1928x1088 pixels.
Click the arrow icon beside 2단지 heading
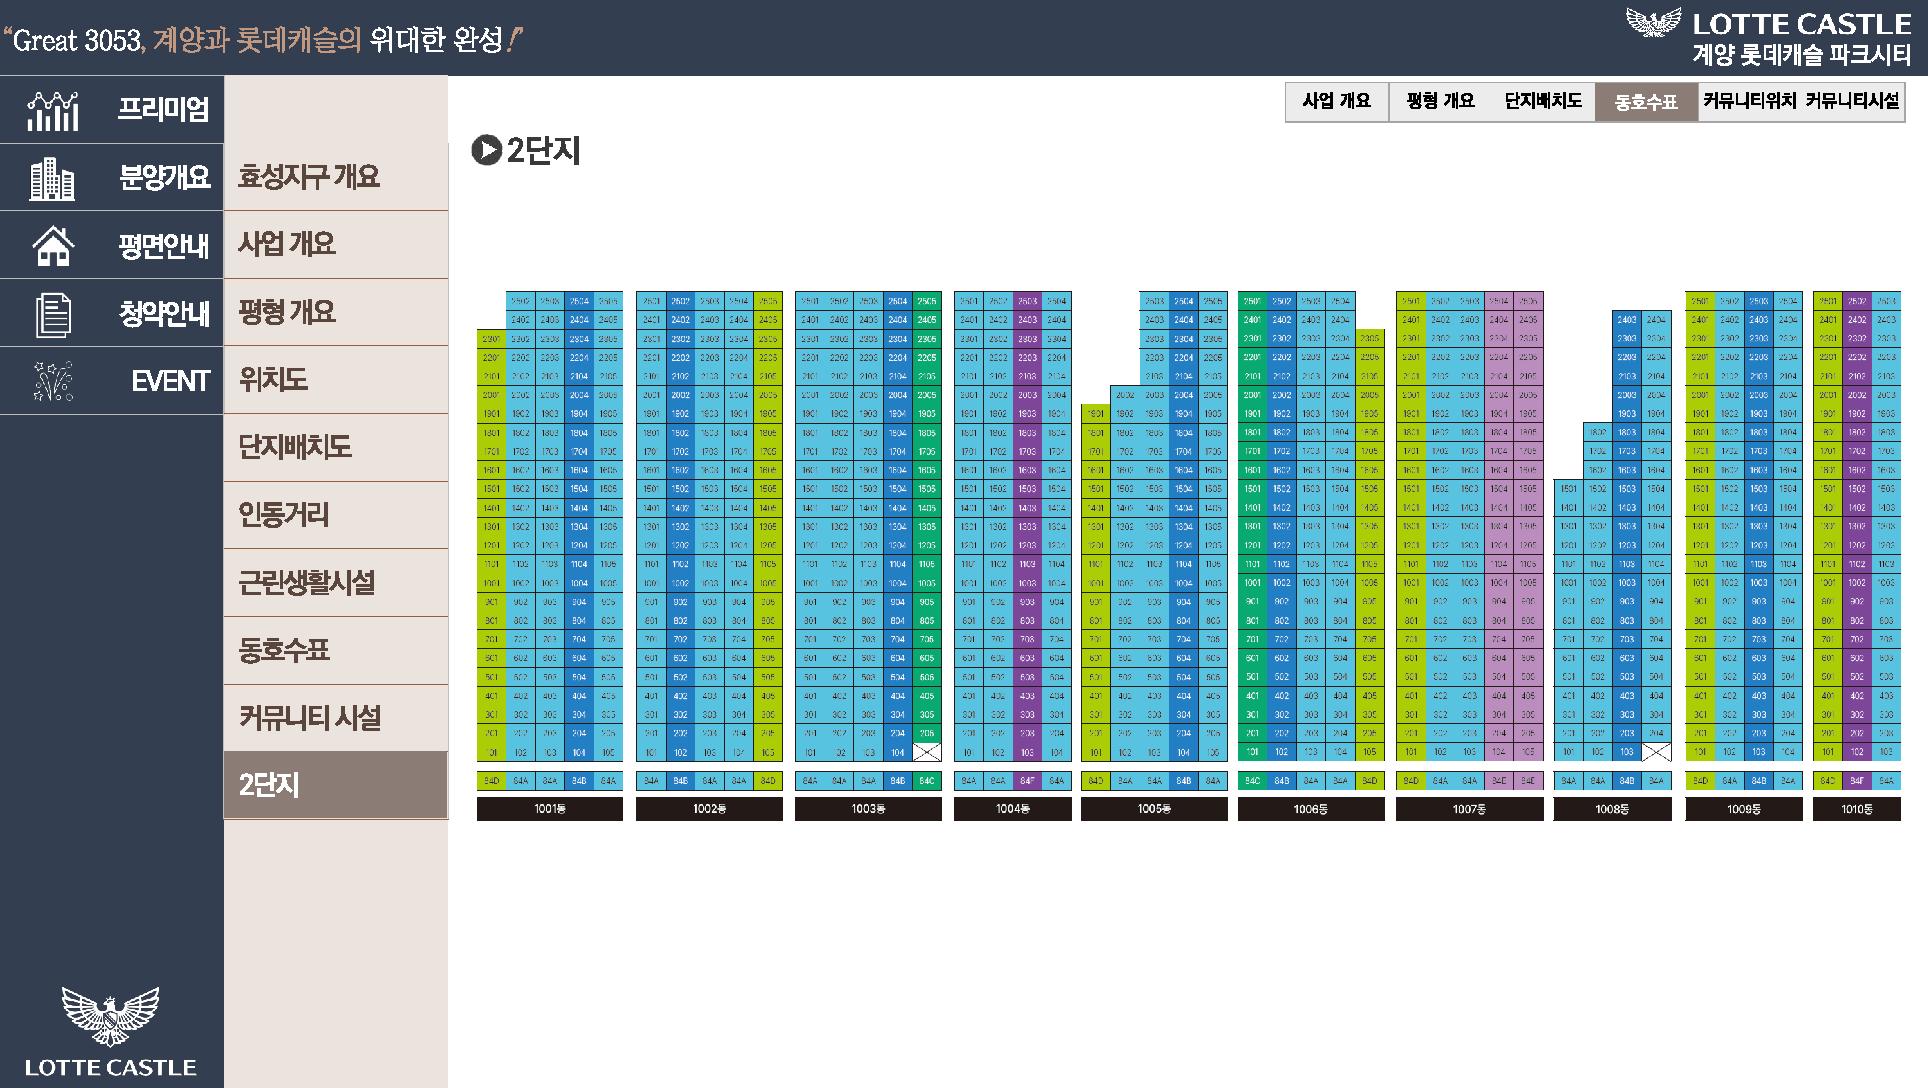tap(486, 151)
